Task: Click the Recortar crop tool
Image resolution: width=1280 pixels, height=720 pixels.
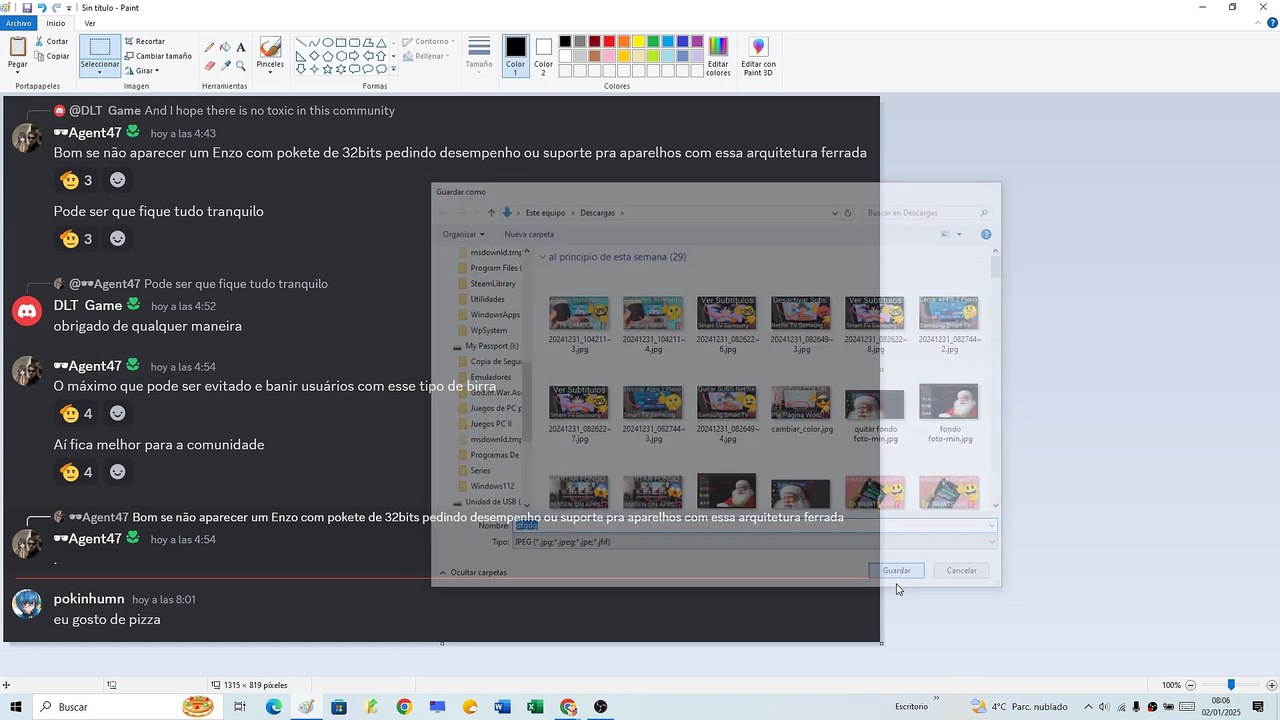Action: [x=145, y=41]
